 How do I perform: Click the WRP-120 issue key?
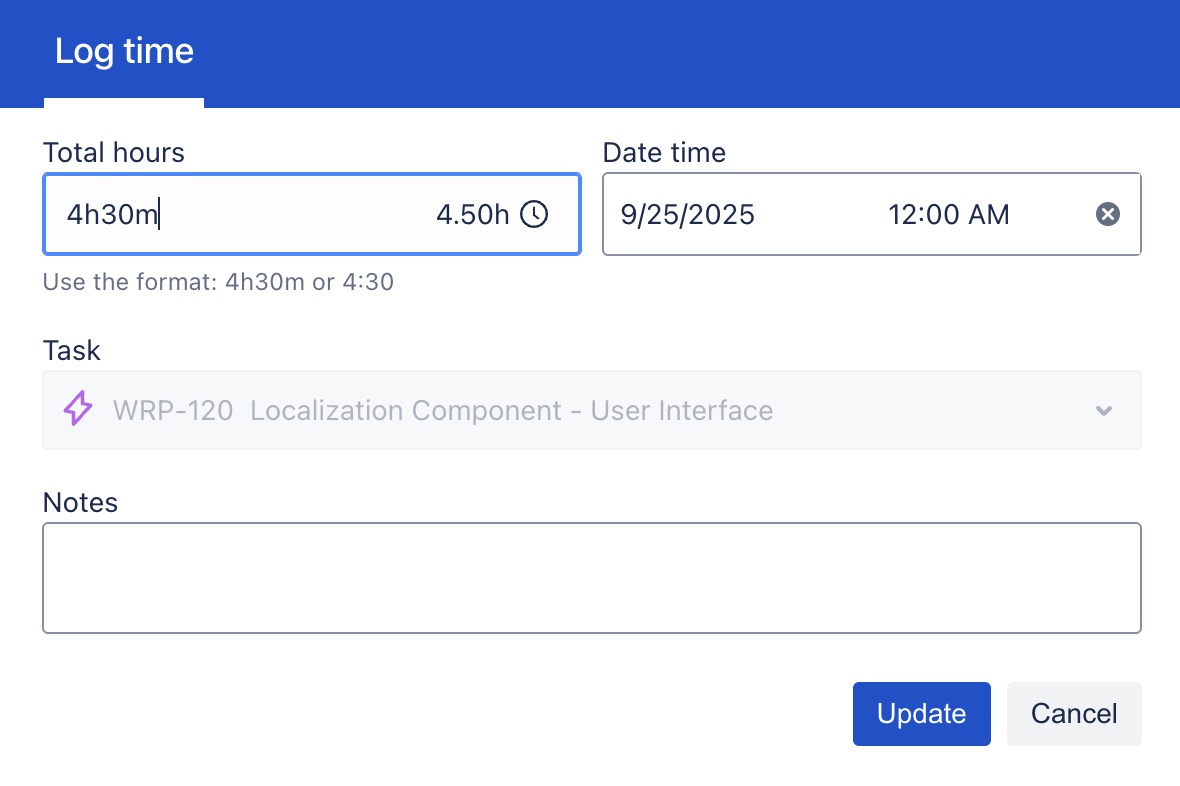coord(173,411)
